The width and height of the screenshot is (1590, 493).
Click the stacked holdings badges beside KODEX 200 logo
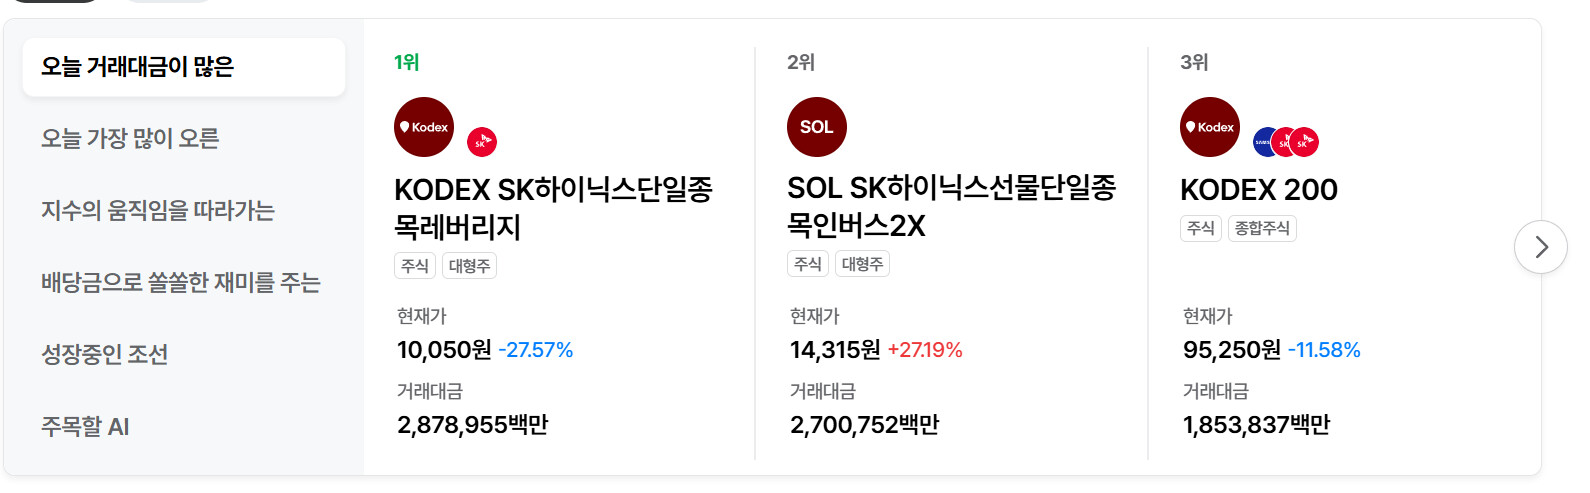click(x=1286, y=142)
